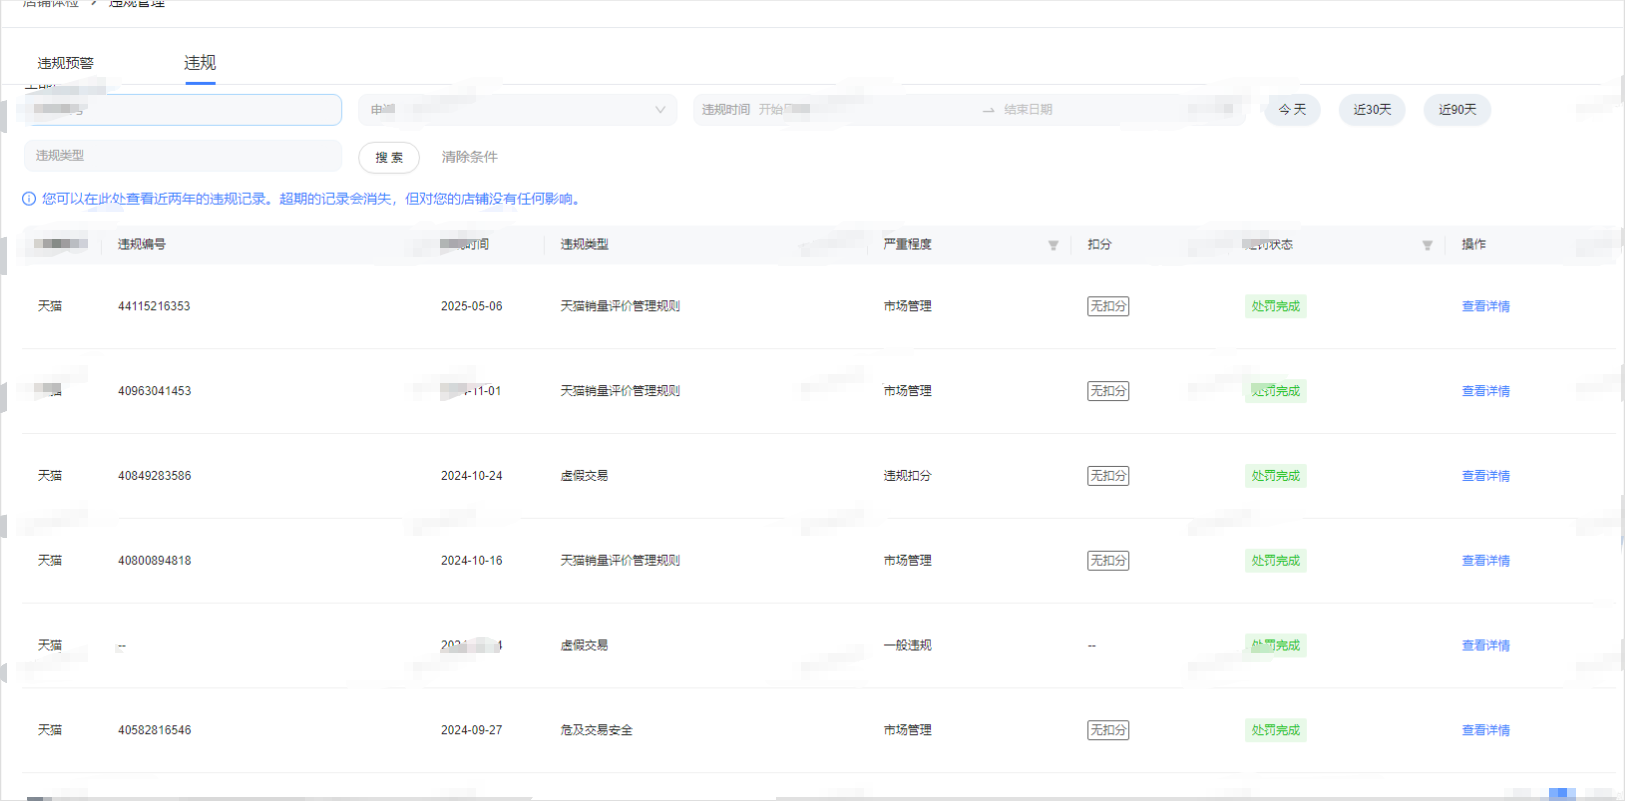1625x801 pixels.
Task: View details for violation 44115216353
Action: 1485,307
